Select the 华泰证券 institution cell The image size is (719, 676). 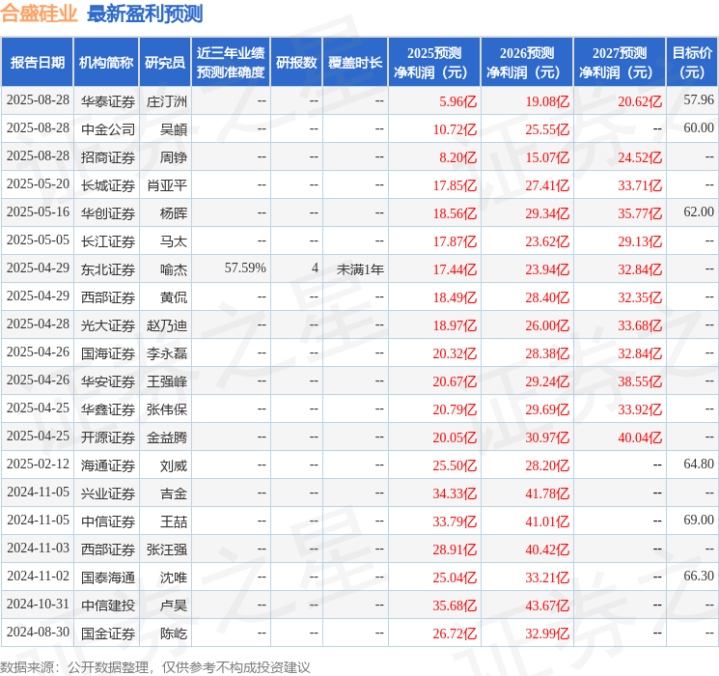[x=108, y=101]
